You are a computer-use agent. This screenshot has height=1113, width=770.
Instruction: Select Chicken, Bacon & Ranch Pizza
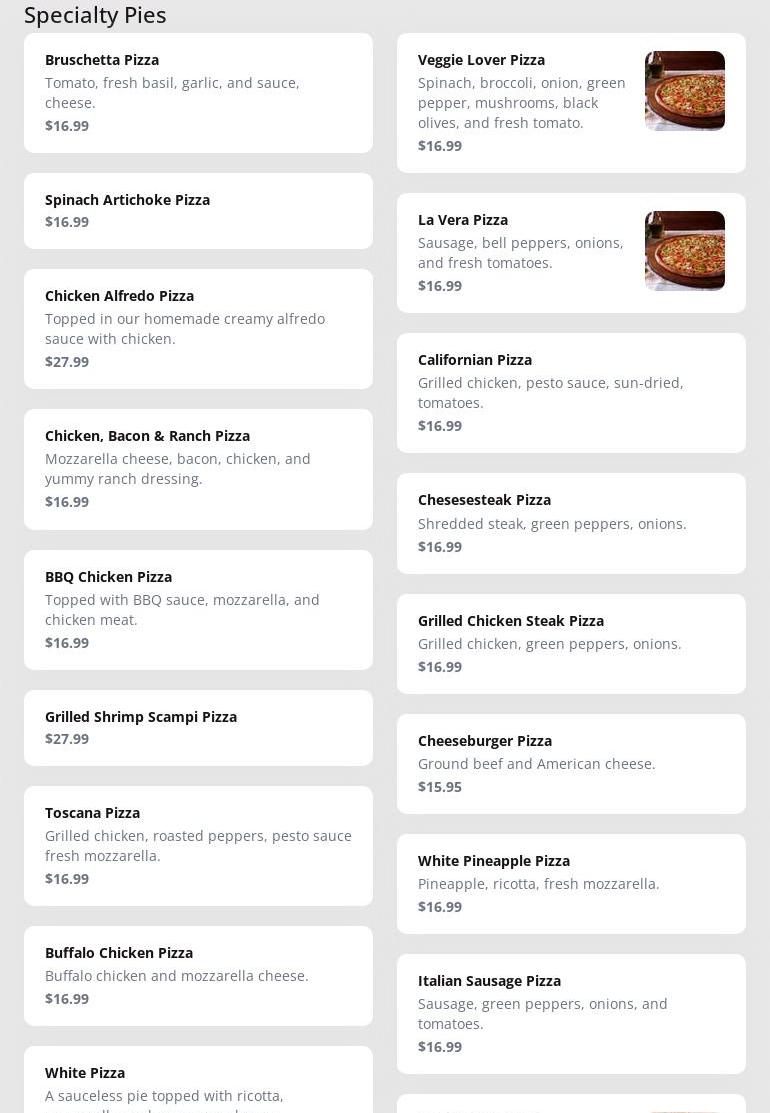point(198,469)
